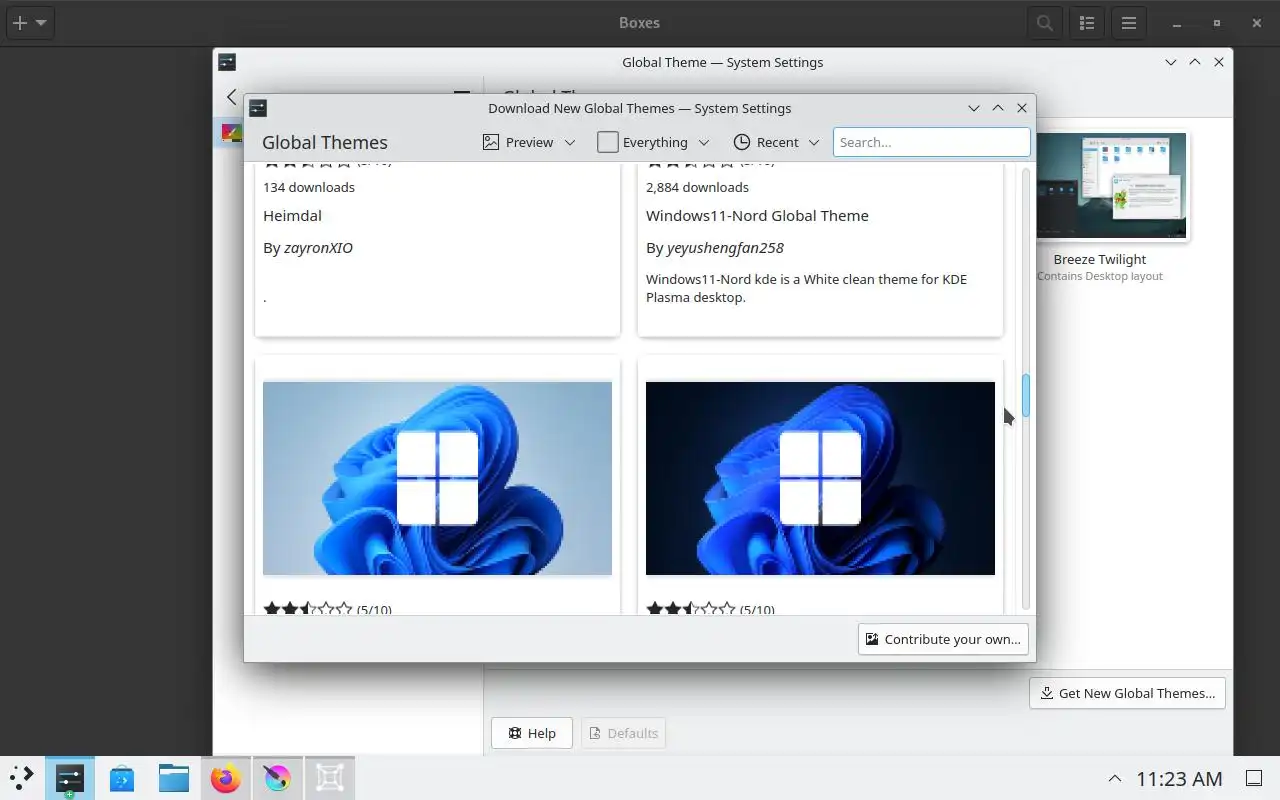1280x800 pixels.
Task: Open Krita from the taskbar
Action: point(277,778)
